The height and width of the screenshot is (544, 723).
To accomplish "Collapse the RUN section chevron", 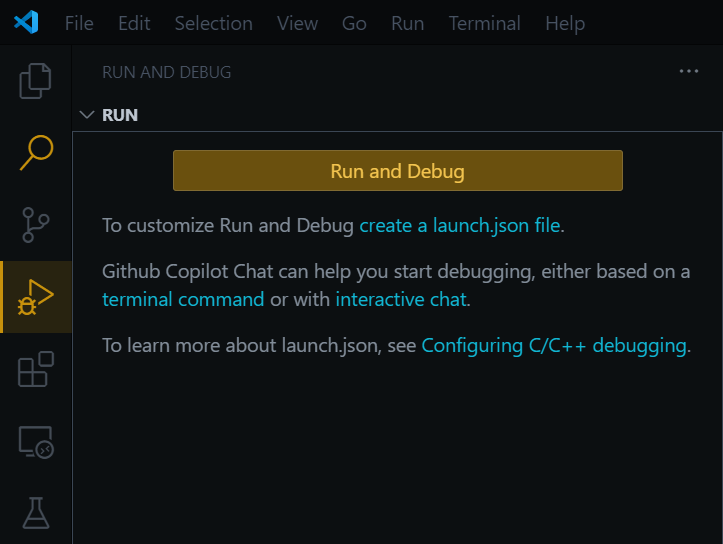I will pos(87,115).
